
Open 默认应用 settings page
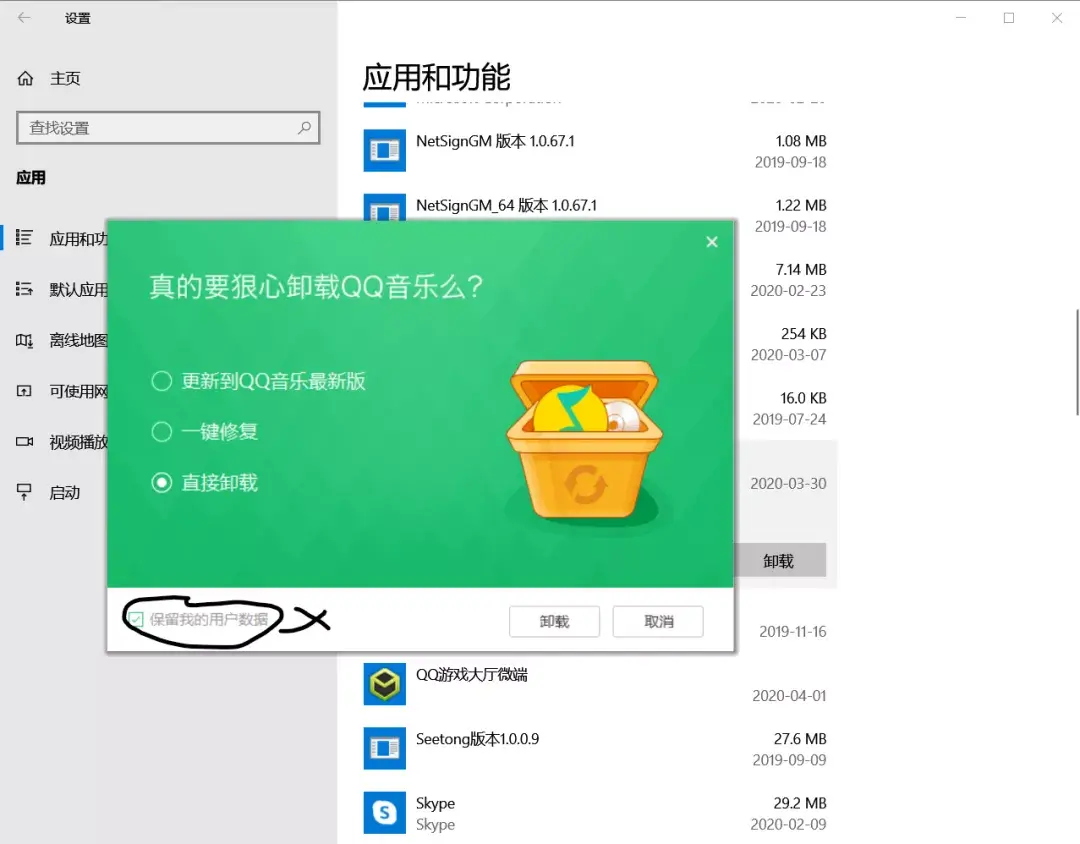[79, 289]
